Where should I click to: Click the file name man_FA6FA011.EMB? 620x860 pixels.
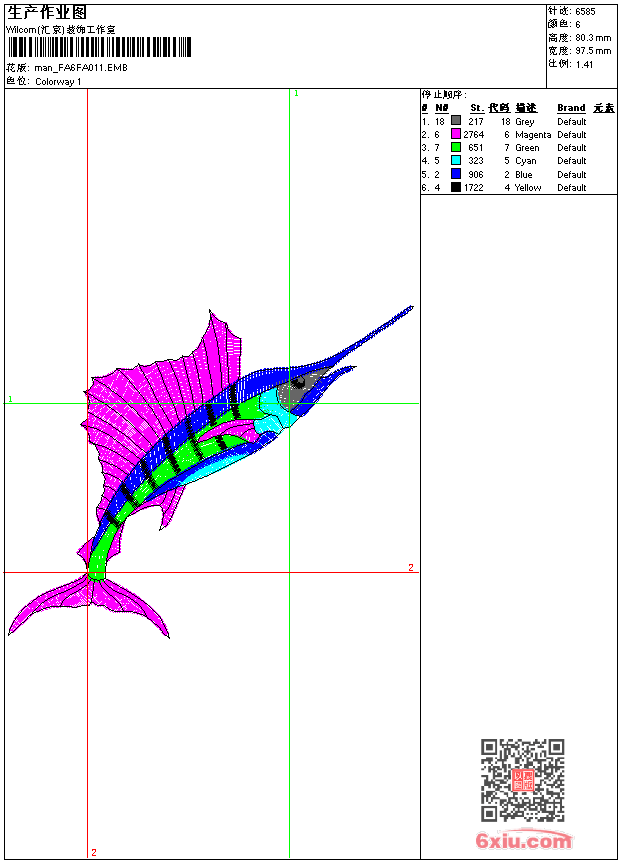pyautogui.click(x=81, y=68)
